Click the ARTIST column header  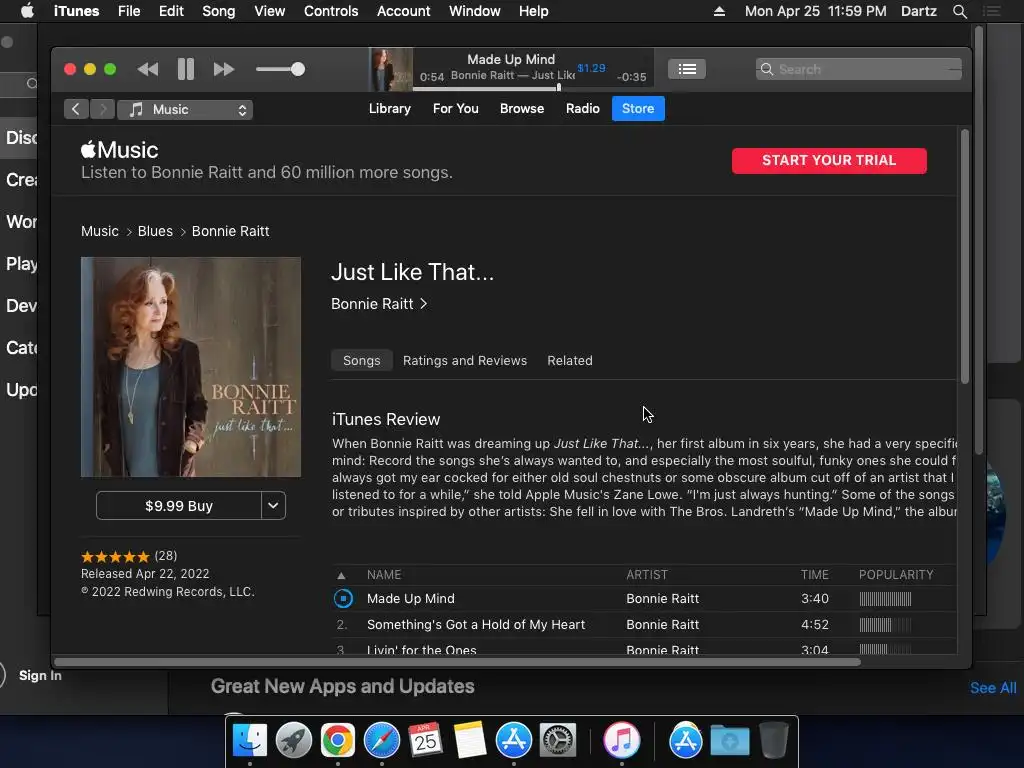tap(647, 575)
